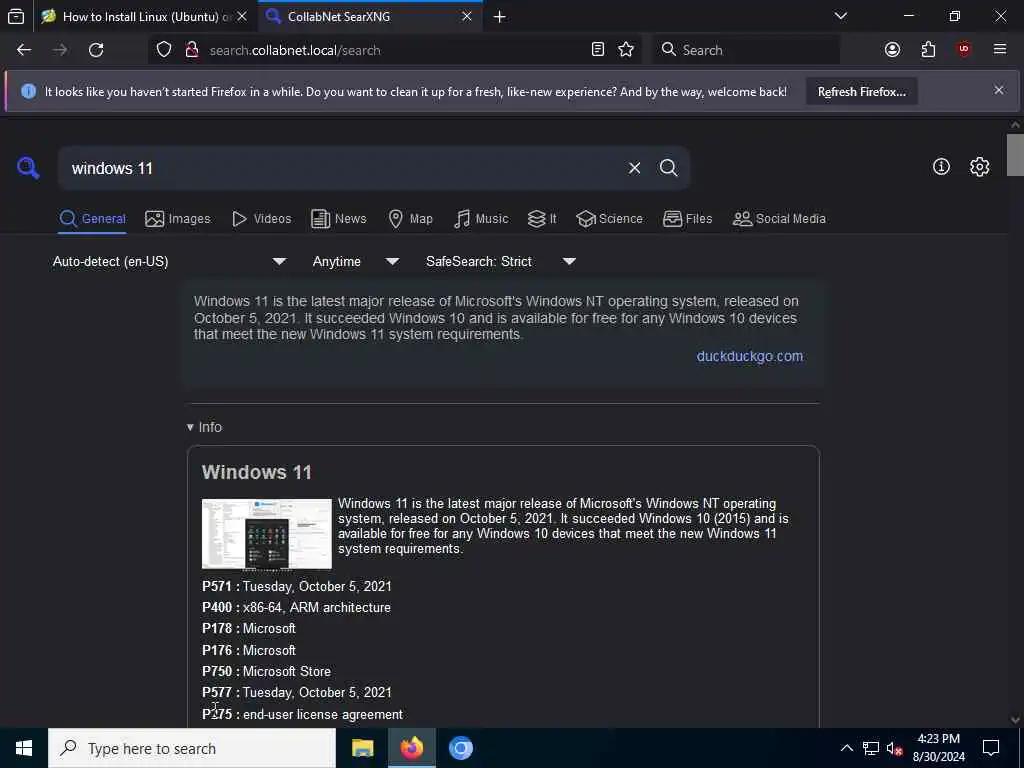Screen dimensions: 1024x768
Task: Submit search with magnifier button
Action: tap(668, 168)
